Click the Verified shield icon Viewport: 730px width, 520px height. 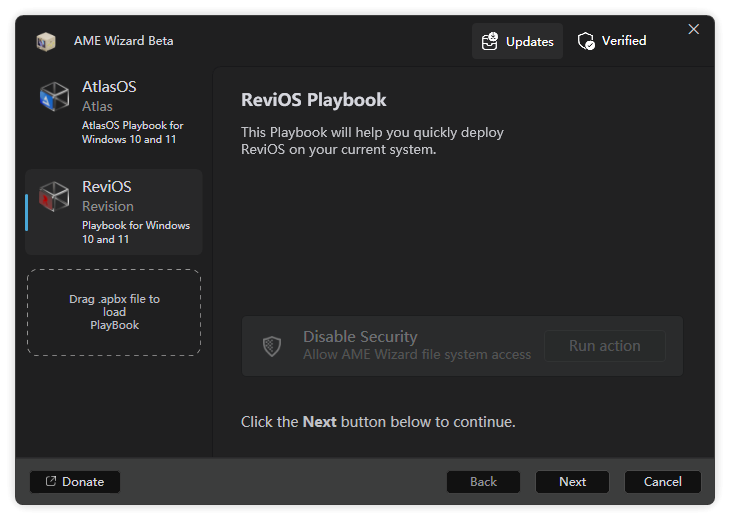[587, 41]
